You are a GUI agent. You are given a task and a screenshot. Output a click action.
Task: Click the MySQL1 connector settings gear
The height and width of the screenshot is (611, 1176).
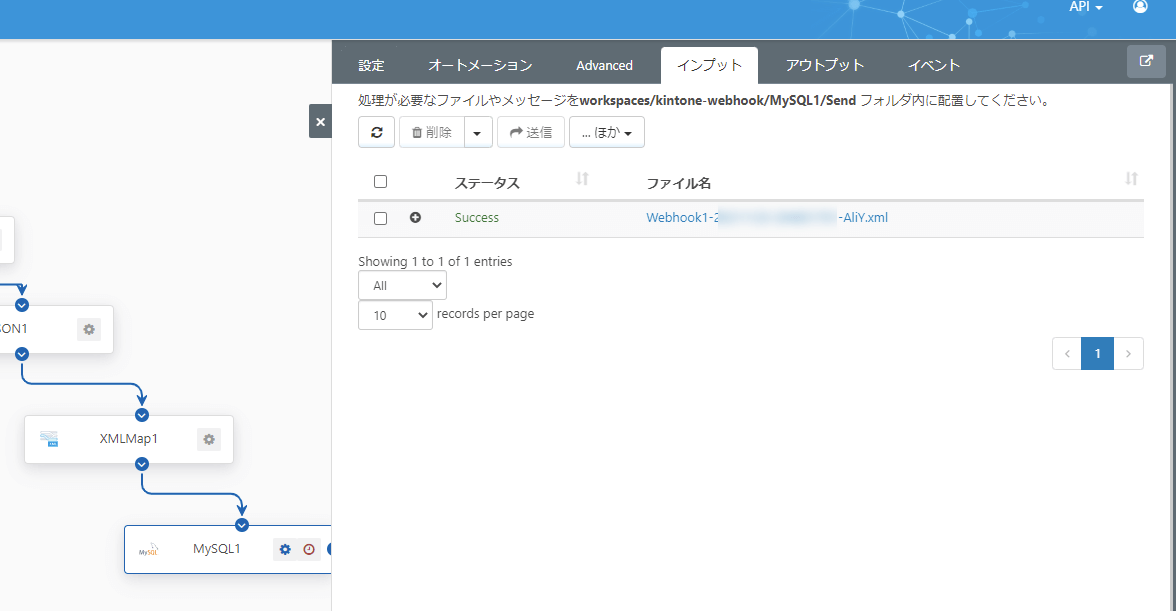point(285,549)
